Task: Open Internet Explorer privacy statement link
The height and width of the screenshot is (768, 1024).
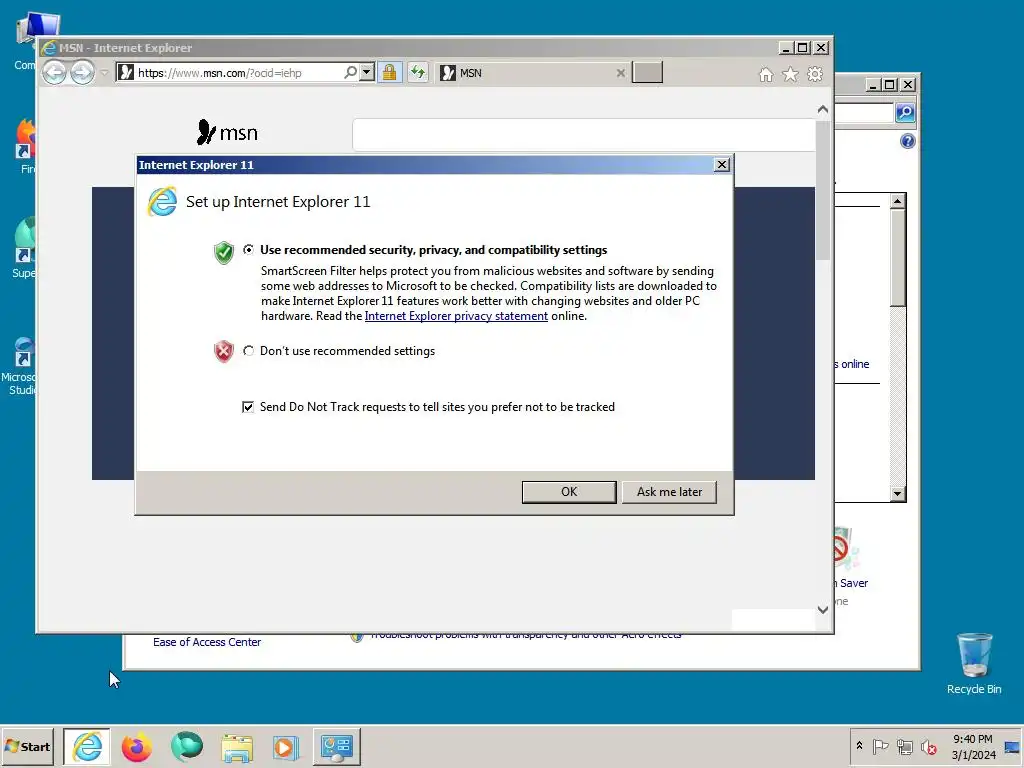Action: 456,316
